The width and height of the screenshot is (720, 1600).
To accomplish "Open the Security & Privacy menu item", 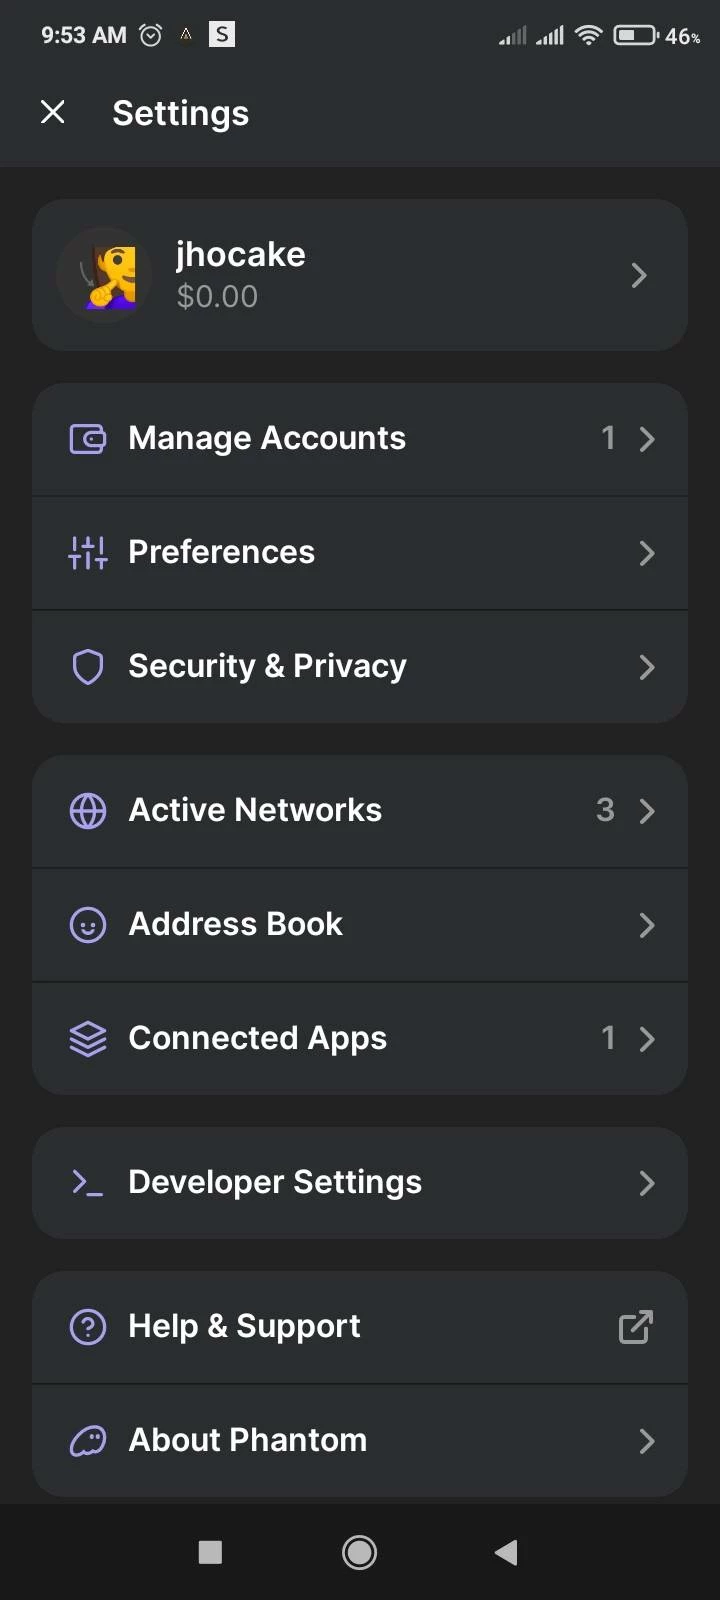I will (360, 666).
